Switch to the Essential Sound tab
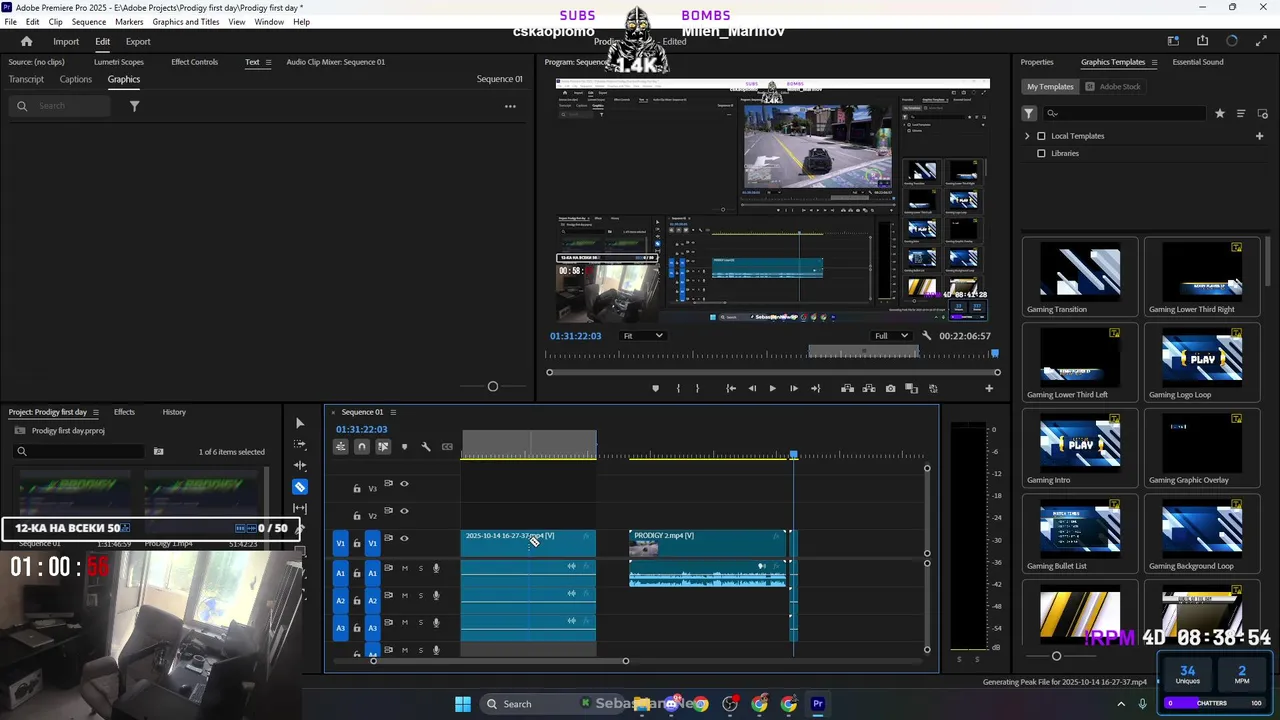Image resolution: width=1280 pixels, height=720 pixels. (x=1198, y=62)
